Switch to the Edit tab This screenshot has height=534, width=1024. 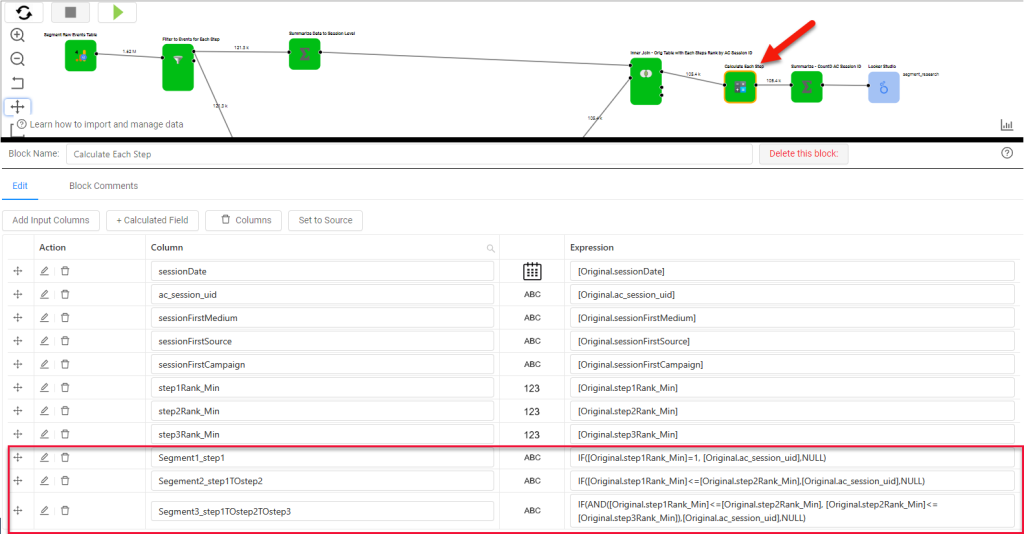(x=20, y=186)
